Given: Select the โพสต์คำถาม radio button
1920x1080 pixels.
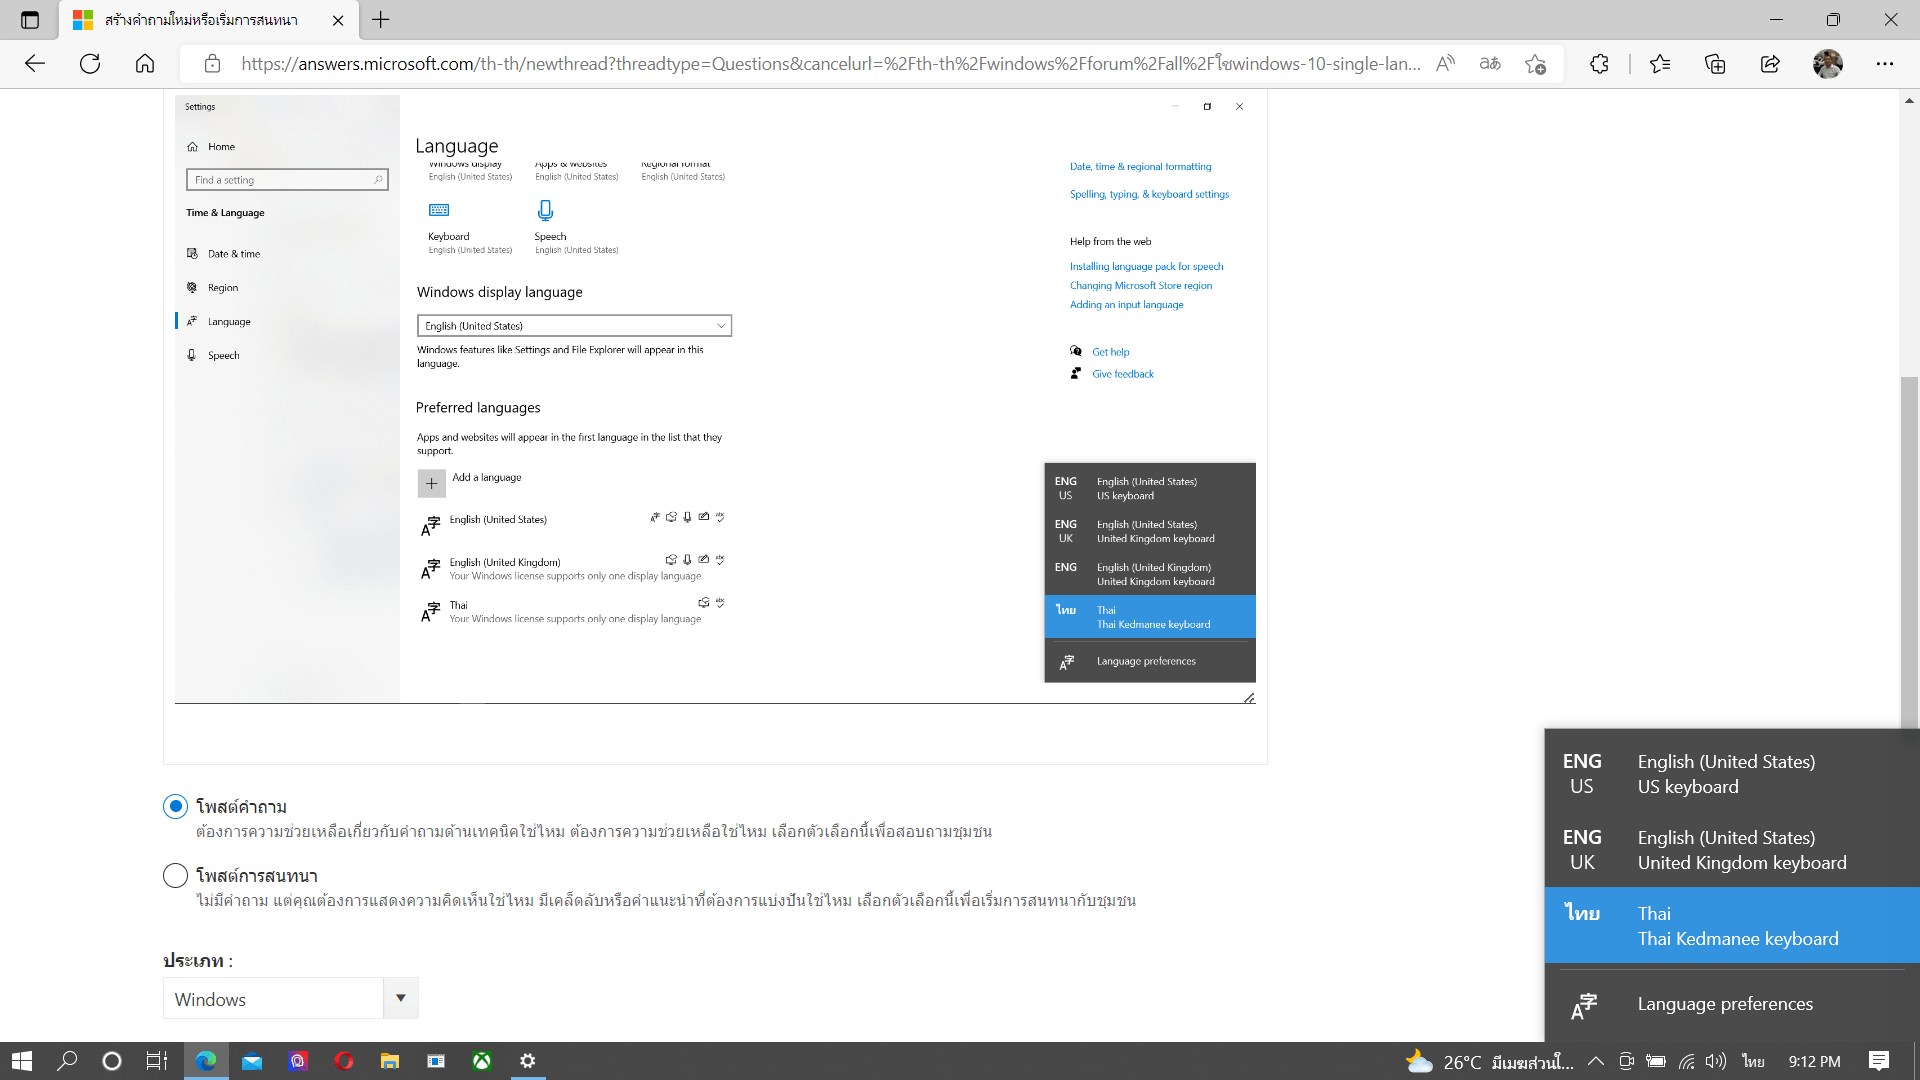Looking at the screenshot, I should [175, 807].
